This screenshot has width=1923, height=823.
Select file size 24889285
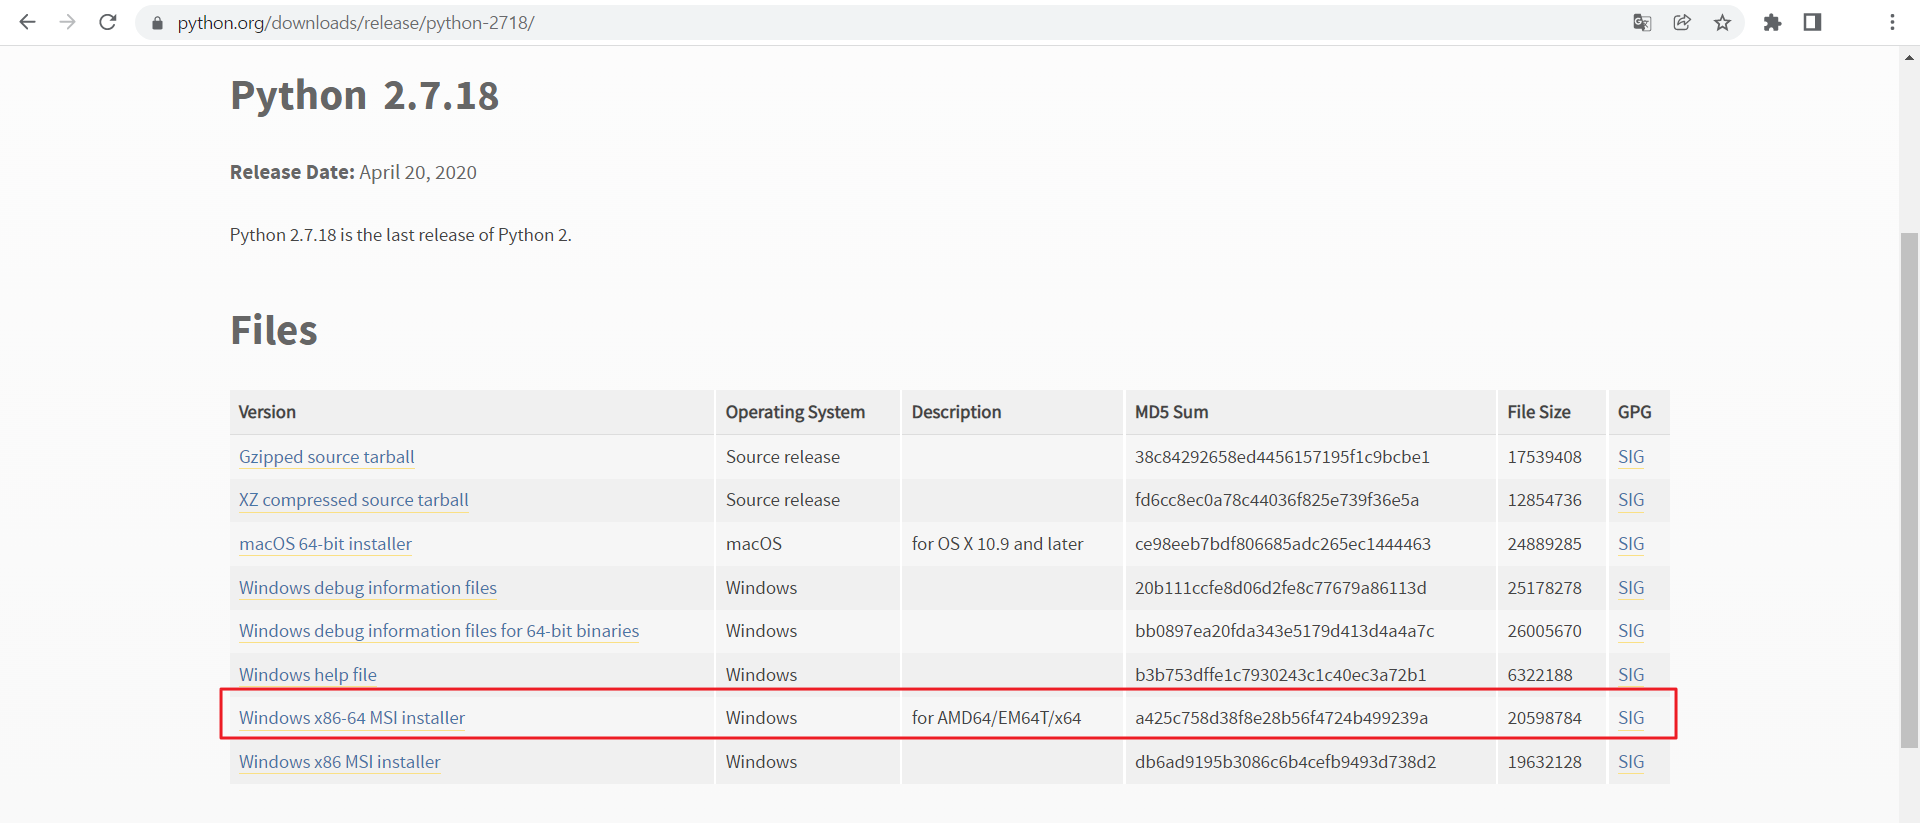1544,544
